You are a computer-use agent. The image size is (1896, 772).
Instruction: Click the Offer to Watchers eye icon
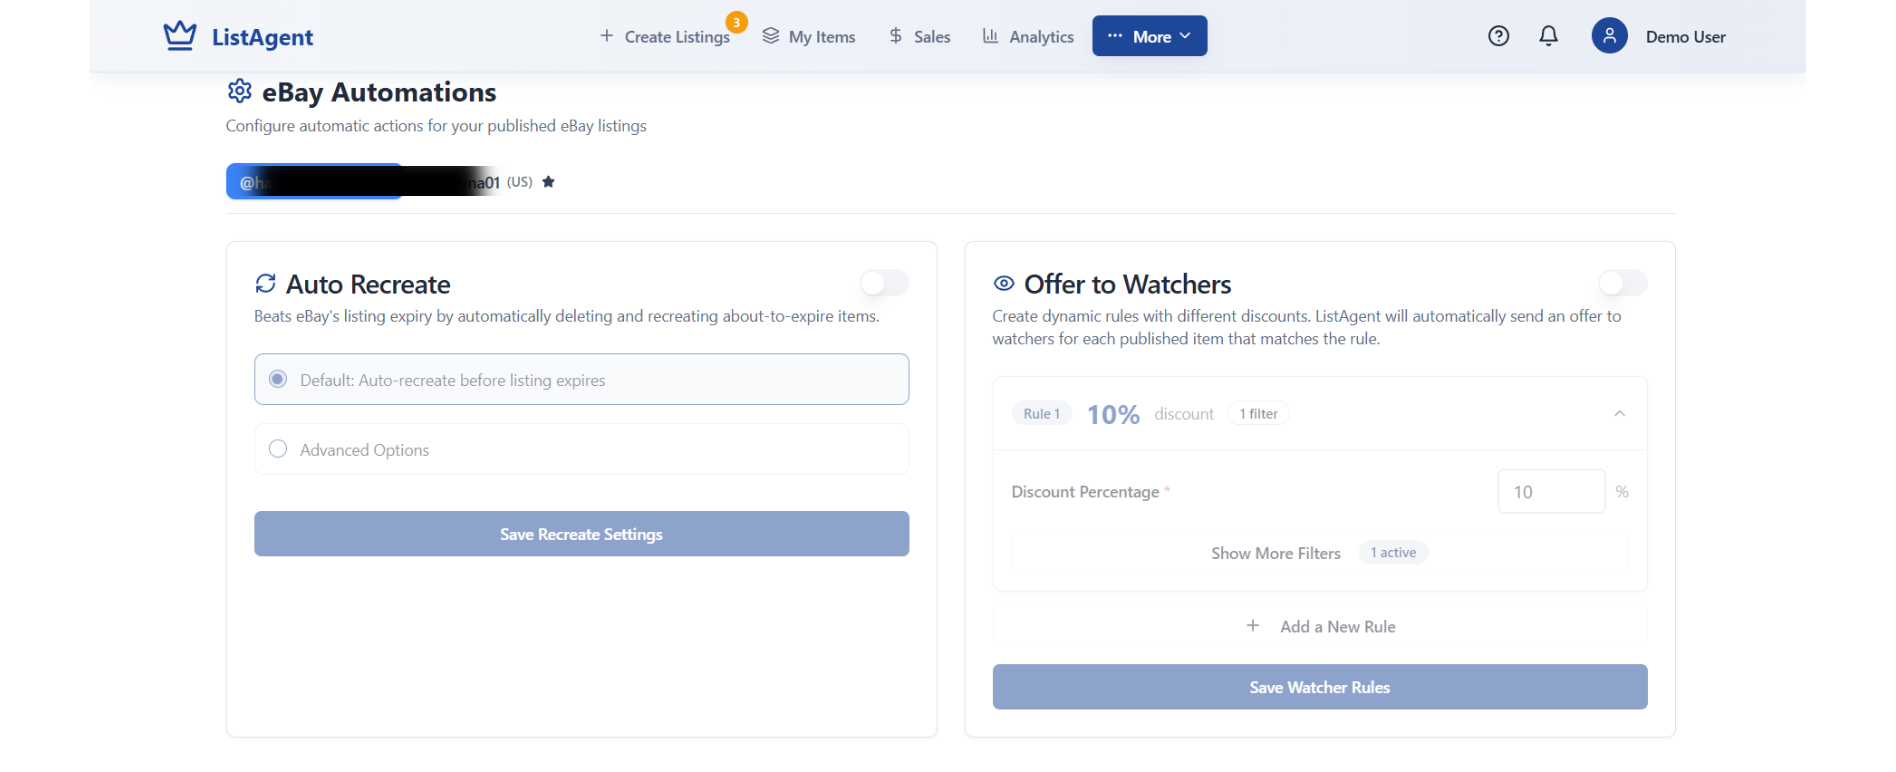[1003, 284]
